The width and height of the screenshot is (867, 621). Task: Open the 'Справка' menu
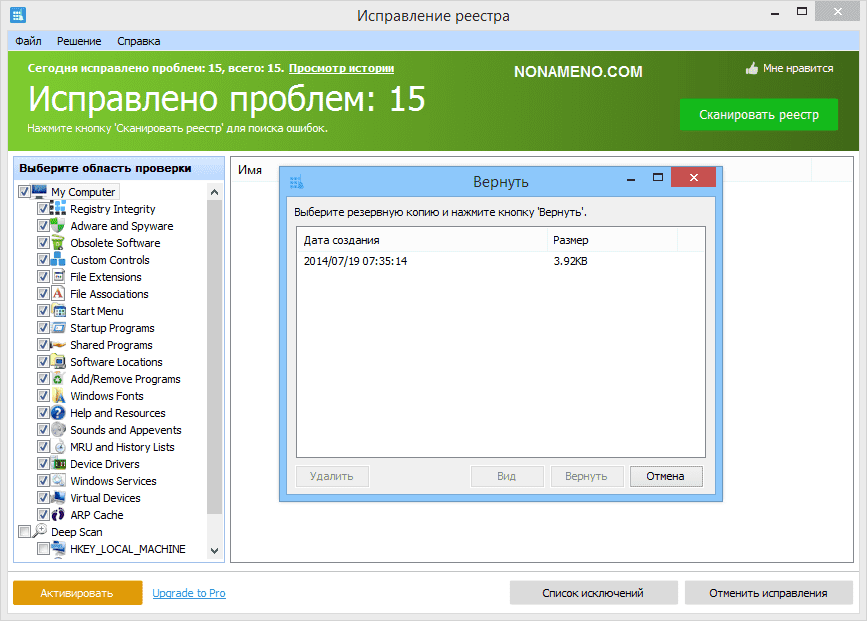138,41
